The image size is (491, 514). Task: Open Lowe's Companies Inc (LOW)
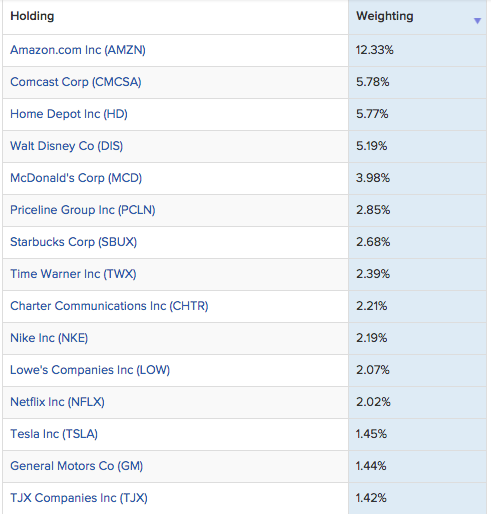point(90,370)
